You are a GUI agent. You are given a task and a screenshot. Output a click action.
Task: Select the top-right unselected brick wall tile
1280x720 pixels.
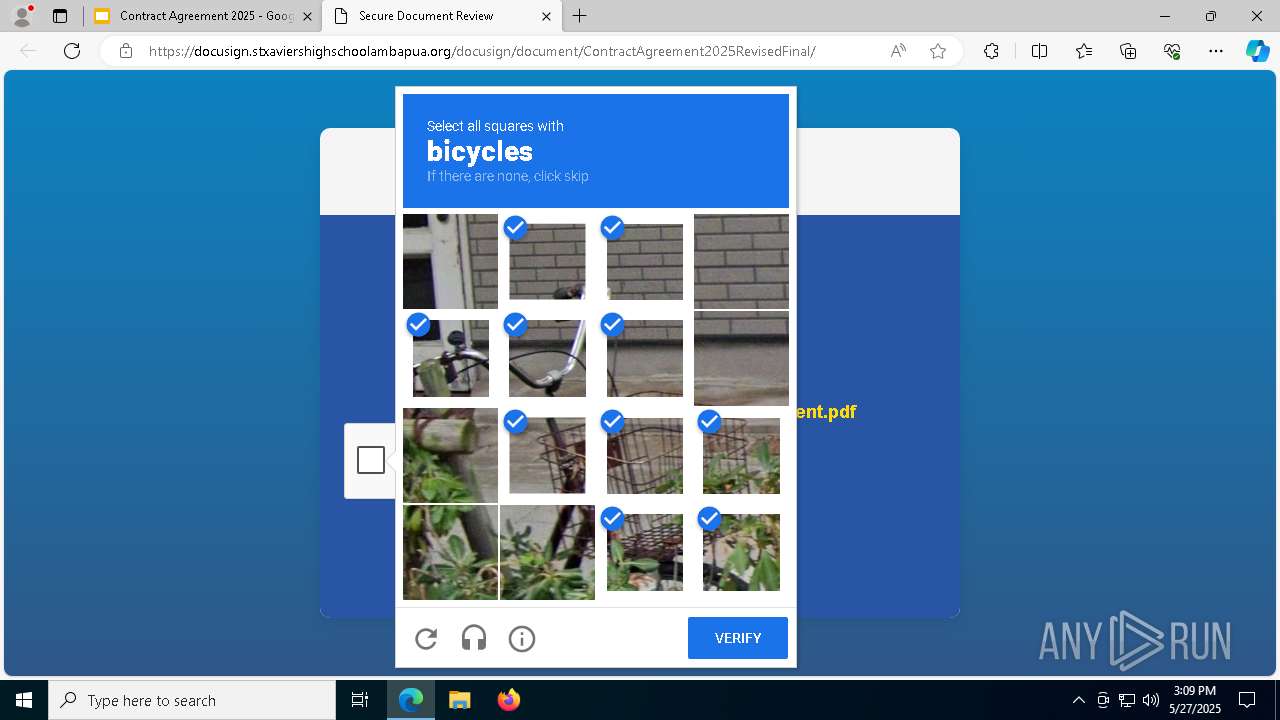coord(741,261)
